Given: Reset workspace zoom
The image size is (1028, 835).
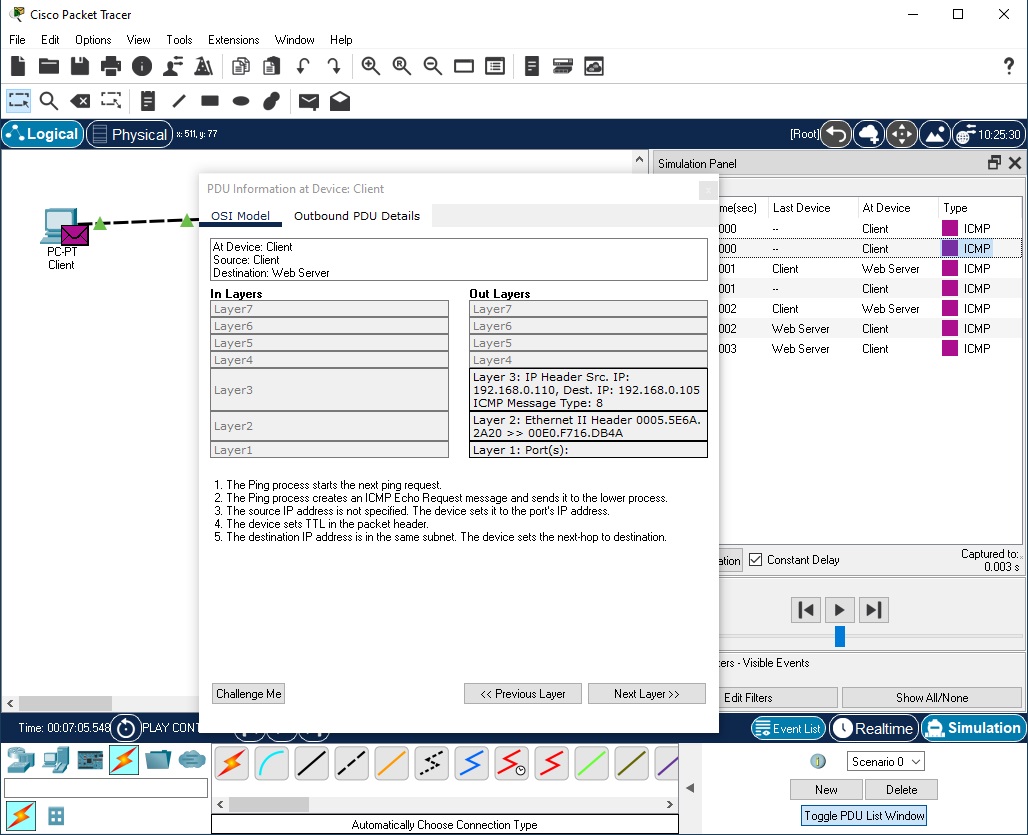Looking at the screenshot, I should click(x=402, y=66).
